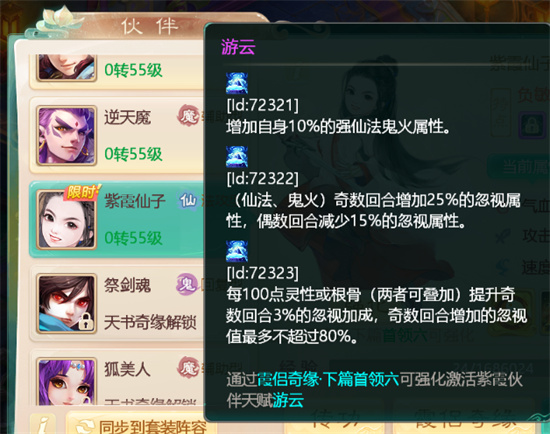Image resolution: width=550 pixels, height=434 pixels.
Task: Click the skill icon above Id:72323
Action: [237, 251]
